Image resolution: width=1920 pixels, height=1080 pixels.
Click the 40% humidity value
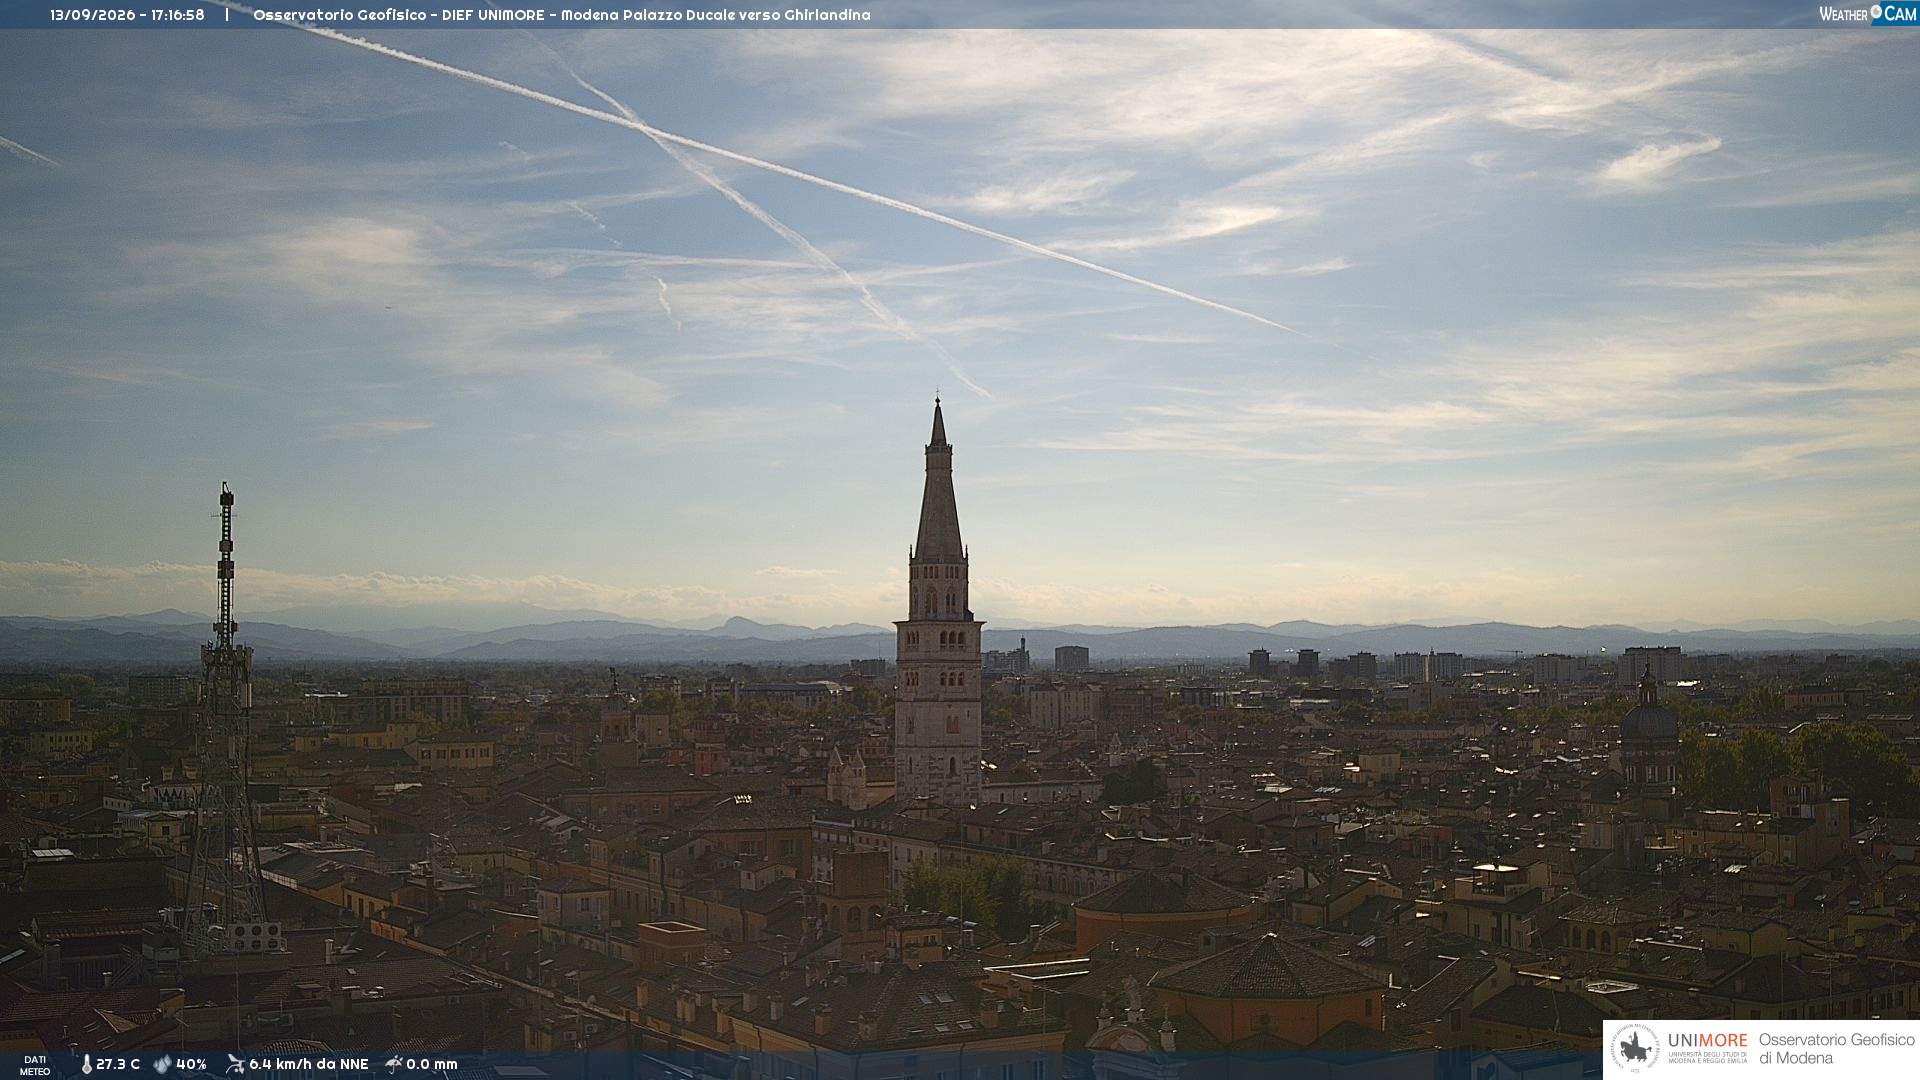pos(191,1064)
